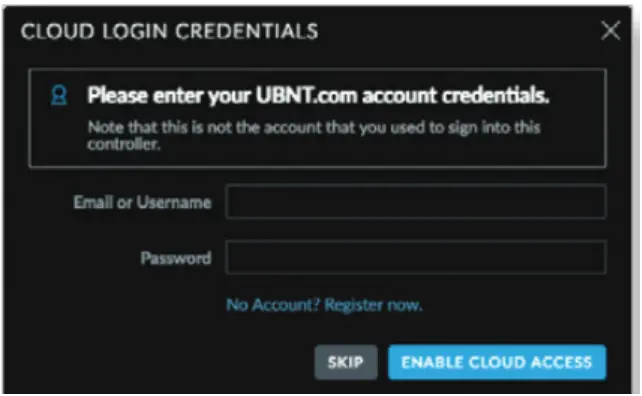Click the Cloud Login Credentials title text
The height and width of the screenshot is (396, 642).
[x=170, y=31]
